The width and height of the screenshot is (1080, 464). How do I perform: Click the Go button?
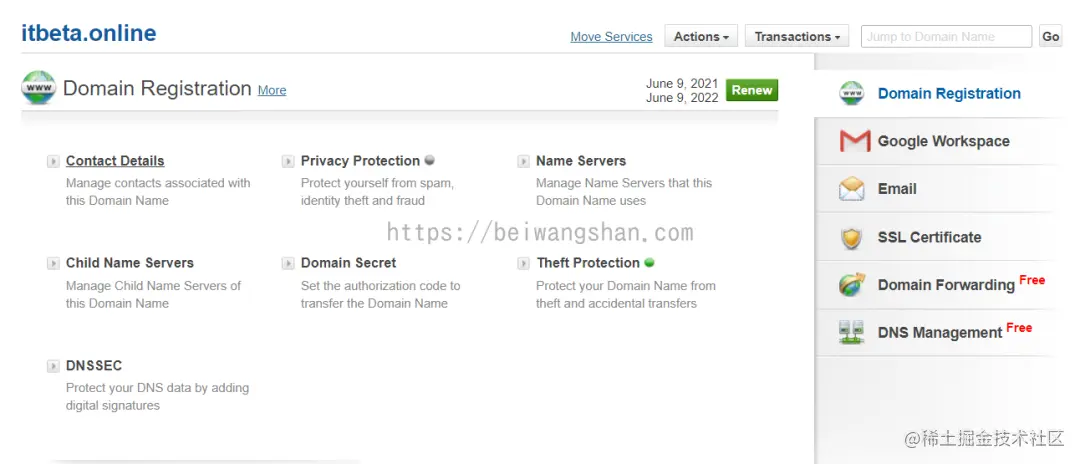pos(1050,36)
